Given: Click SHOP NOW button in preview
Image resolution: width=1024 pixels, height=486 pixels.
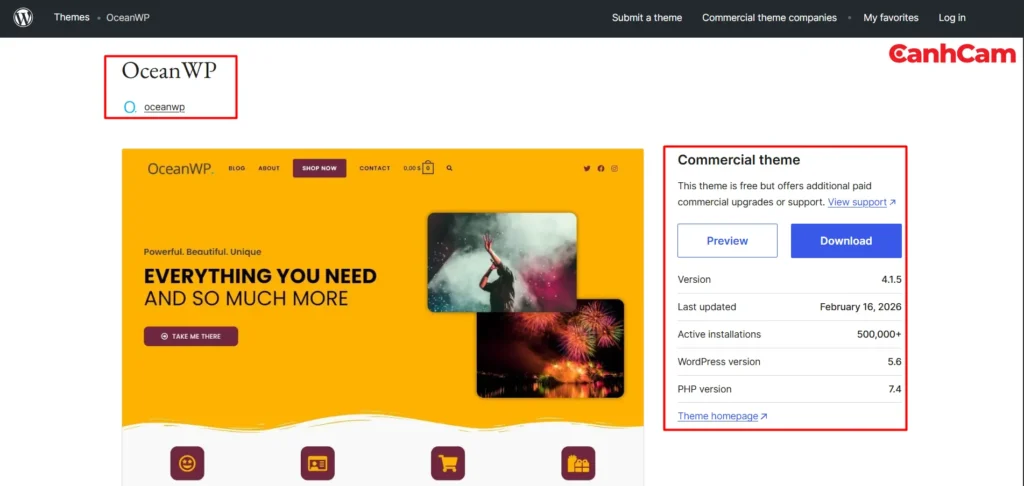Looking at the screenshot, I should pos(319,168).
